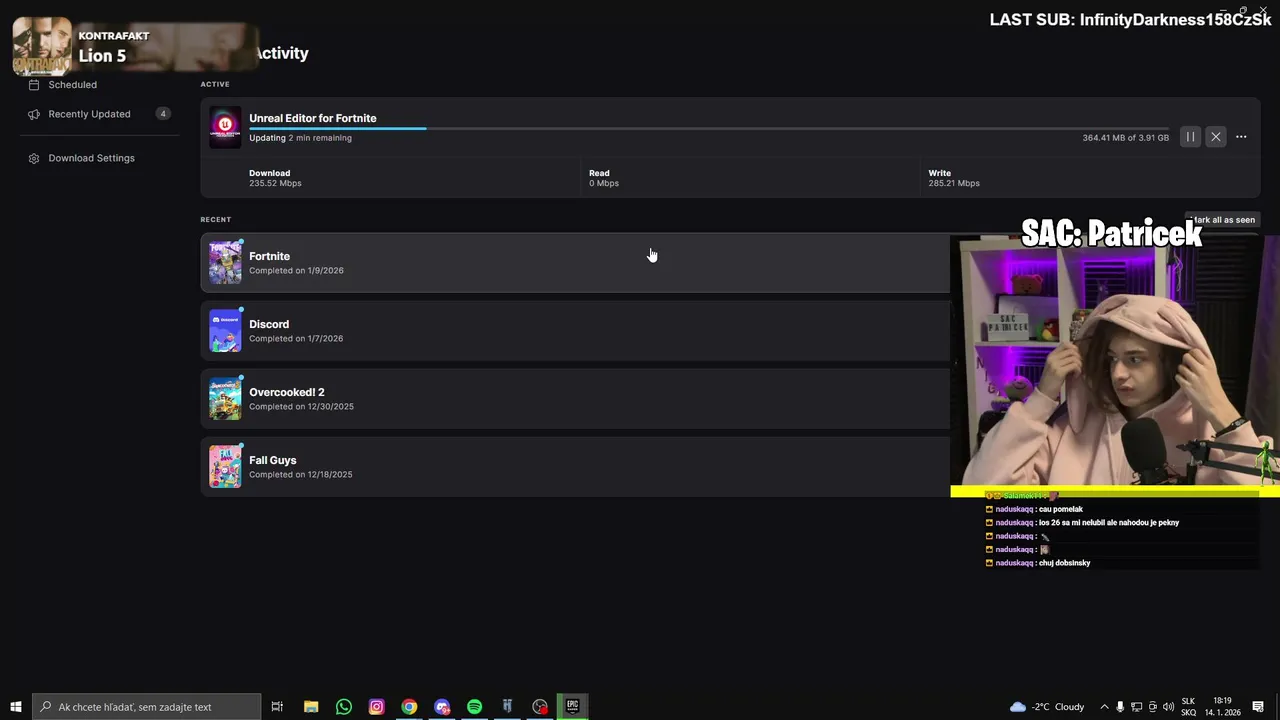Click the Recently Updated megaphone icon
This screenshot has width=1280, height=720.
pyautogui.click(x=34, y=114)
